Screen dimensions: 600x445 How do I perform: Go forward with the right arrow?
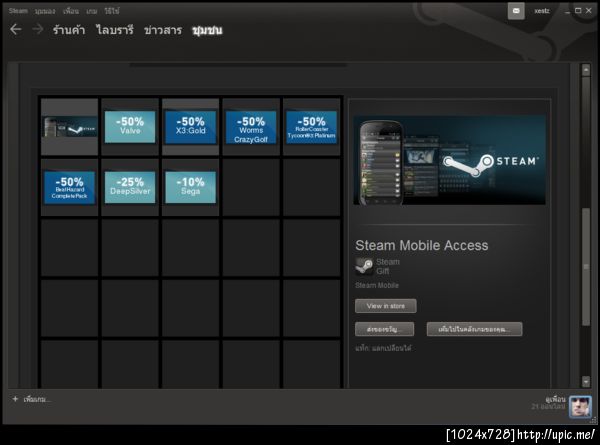coord(38,29)
